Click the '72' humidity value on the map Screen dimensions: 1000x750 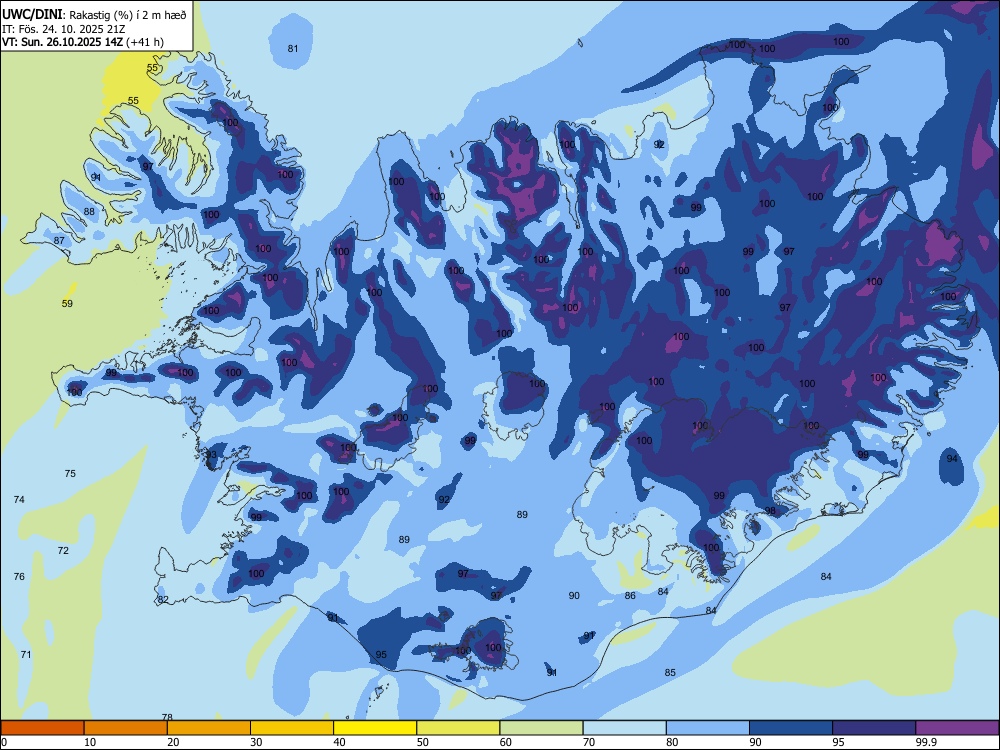click(x=63, y=550)
